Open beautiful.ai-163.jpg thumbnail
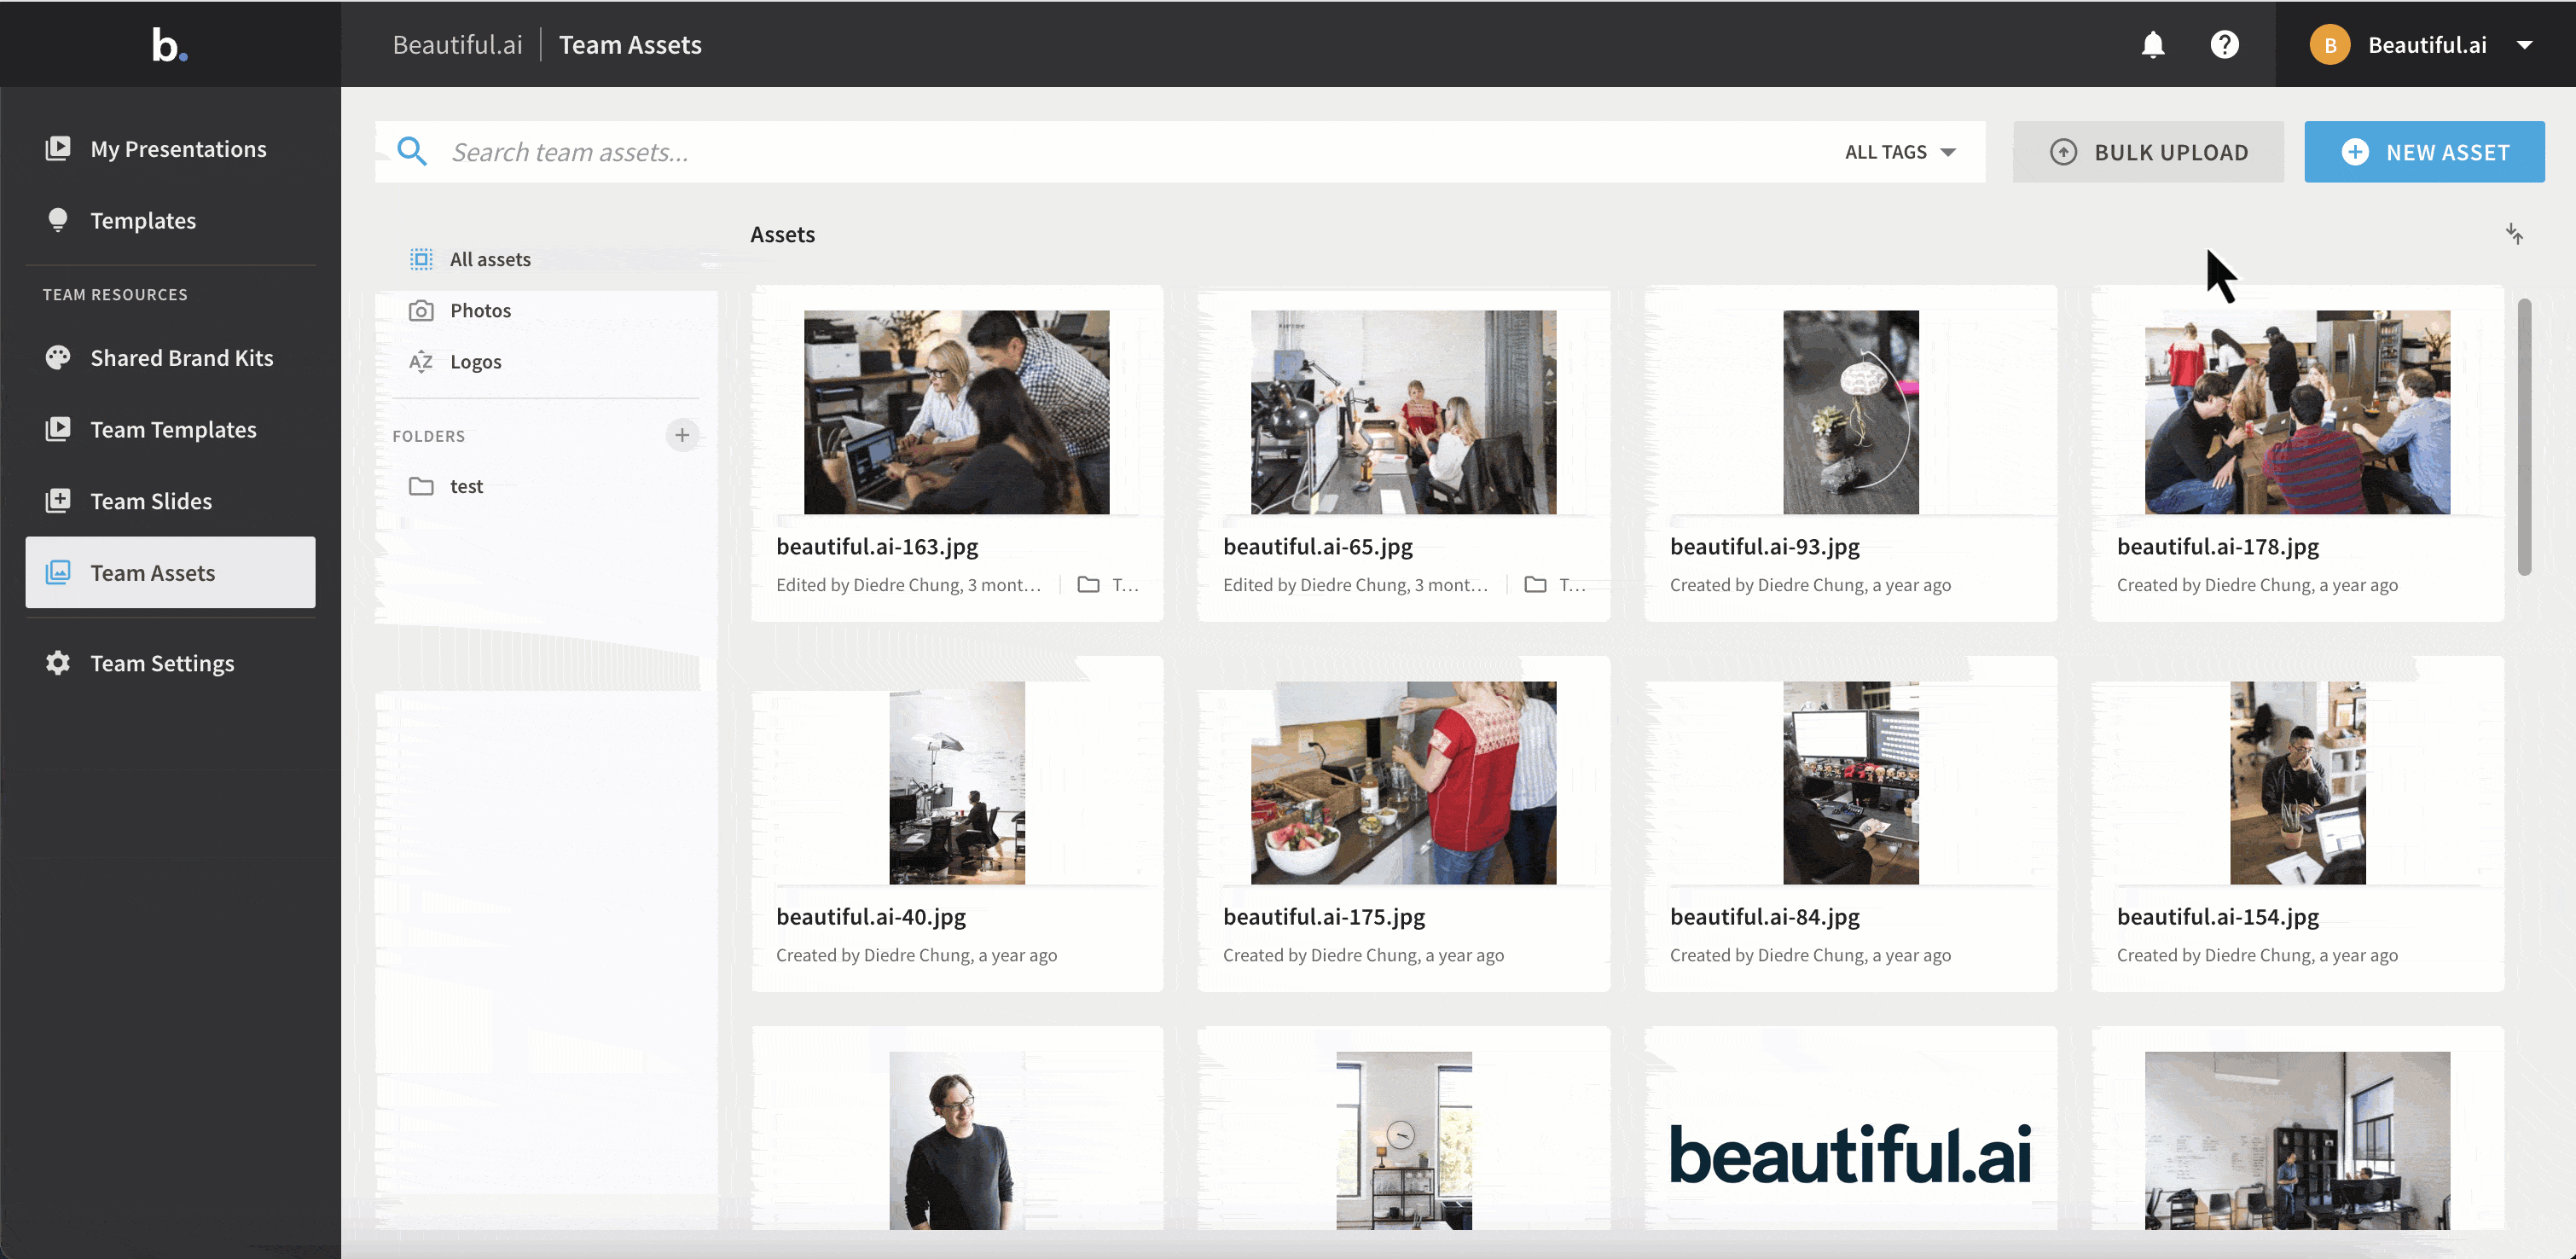This screenshot has width=2576, height=1259. 956,412
